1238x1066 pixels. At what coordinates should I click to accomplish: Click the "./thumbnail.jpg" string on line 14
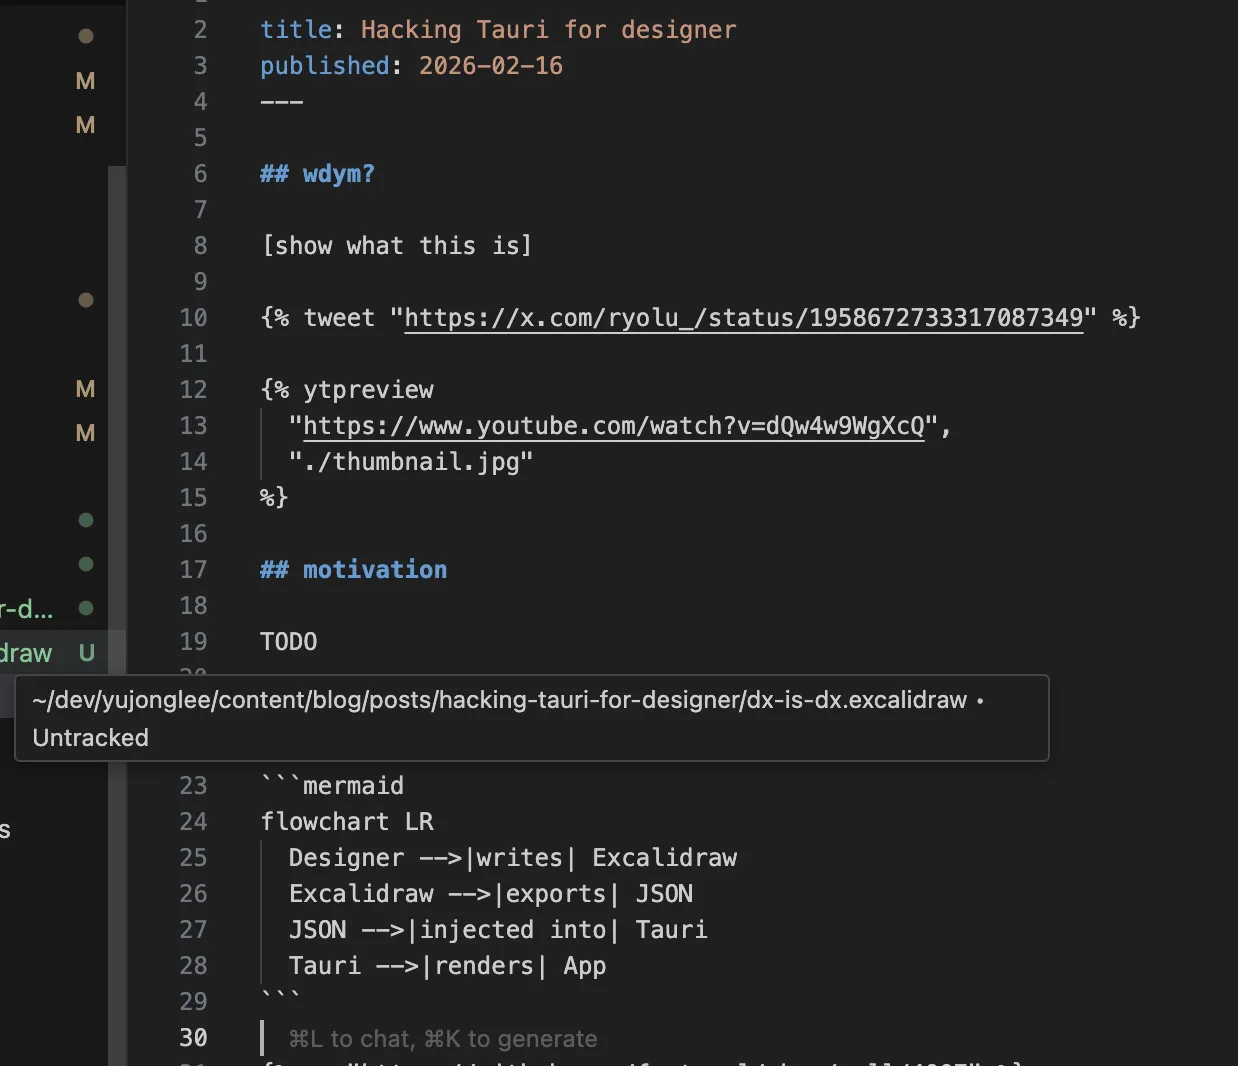pyautogui.click(x=410, y=462)
